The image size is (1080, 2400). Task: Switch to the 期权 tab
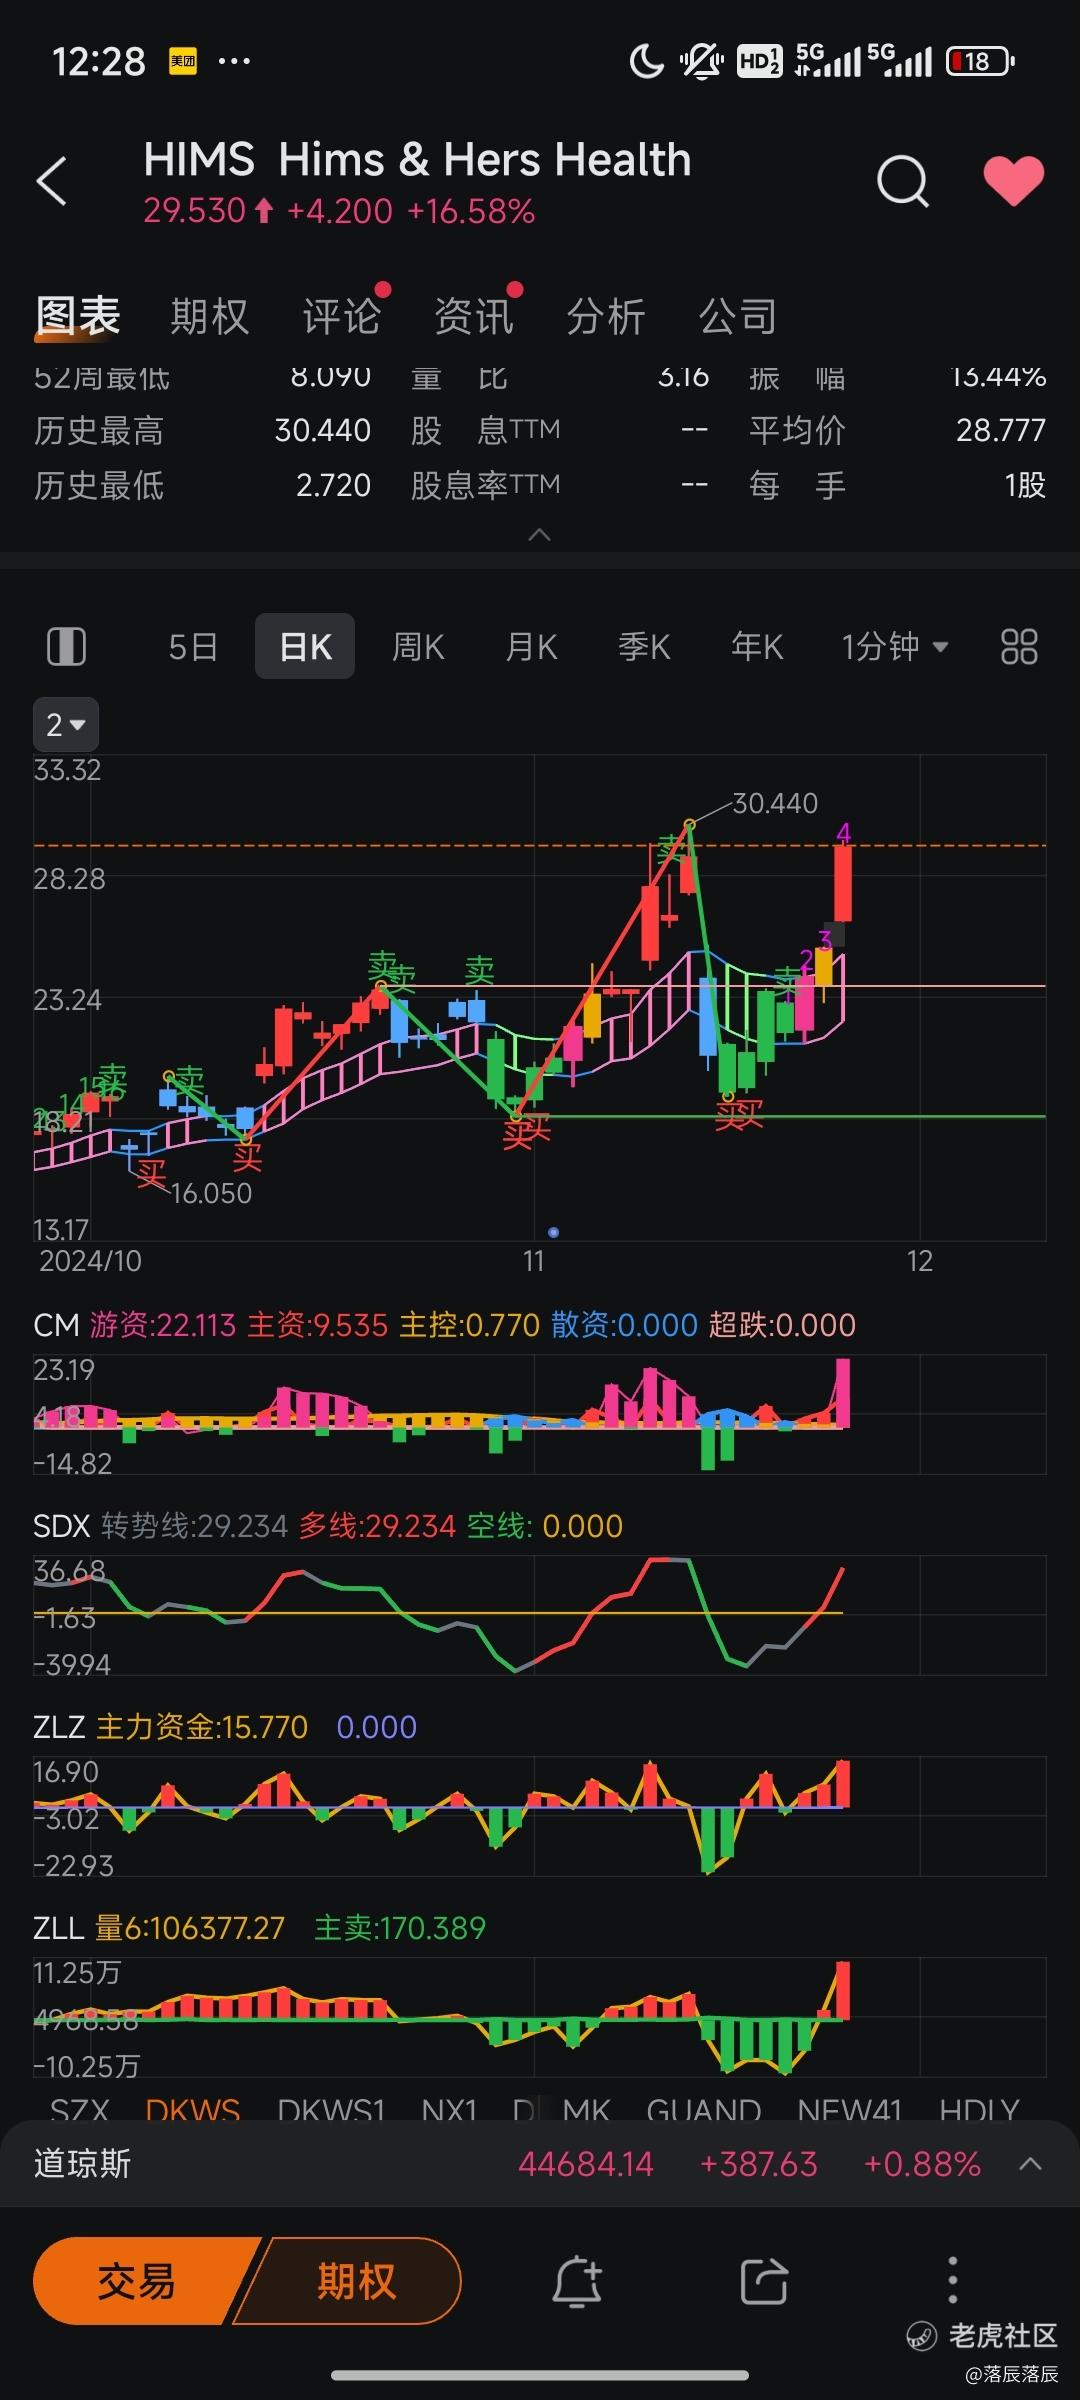pos(209,316)
